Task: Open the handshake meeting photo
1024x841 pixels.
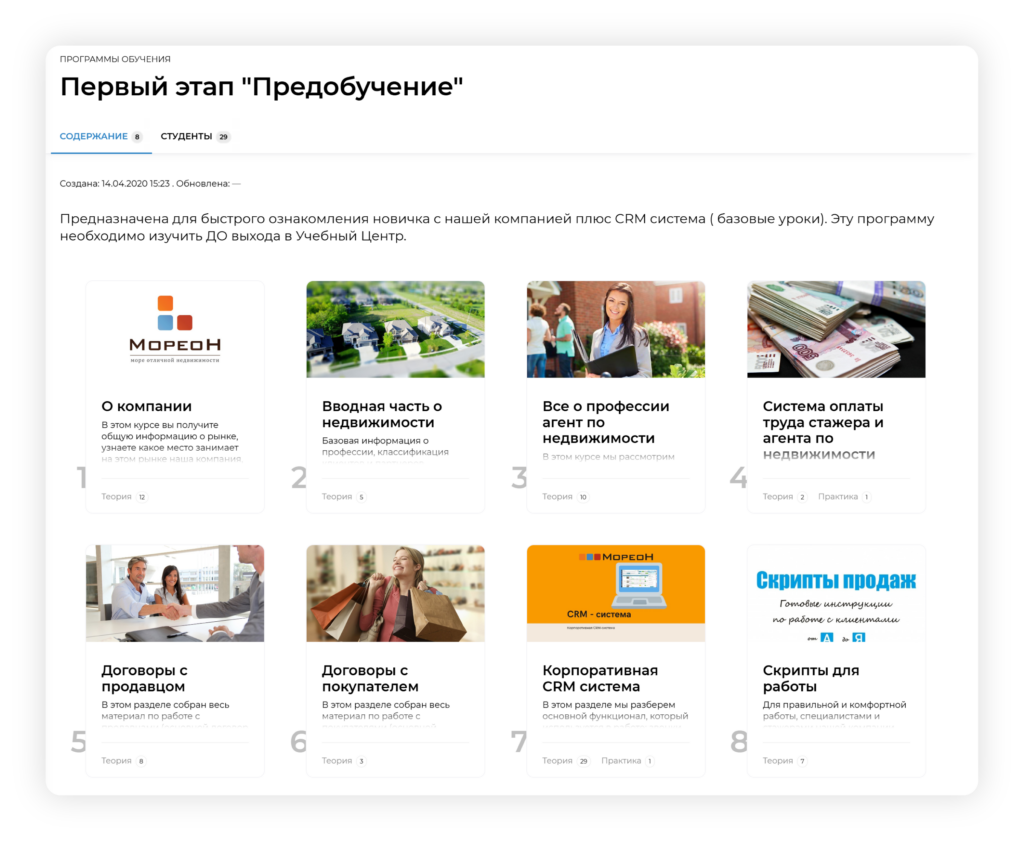Action: click(x=175, y=594)
